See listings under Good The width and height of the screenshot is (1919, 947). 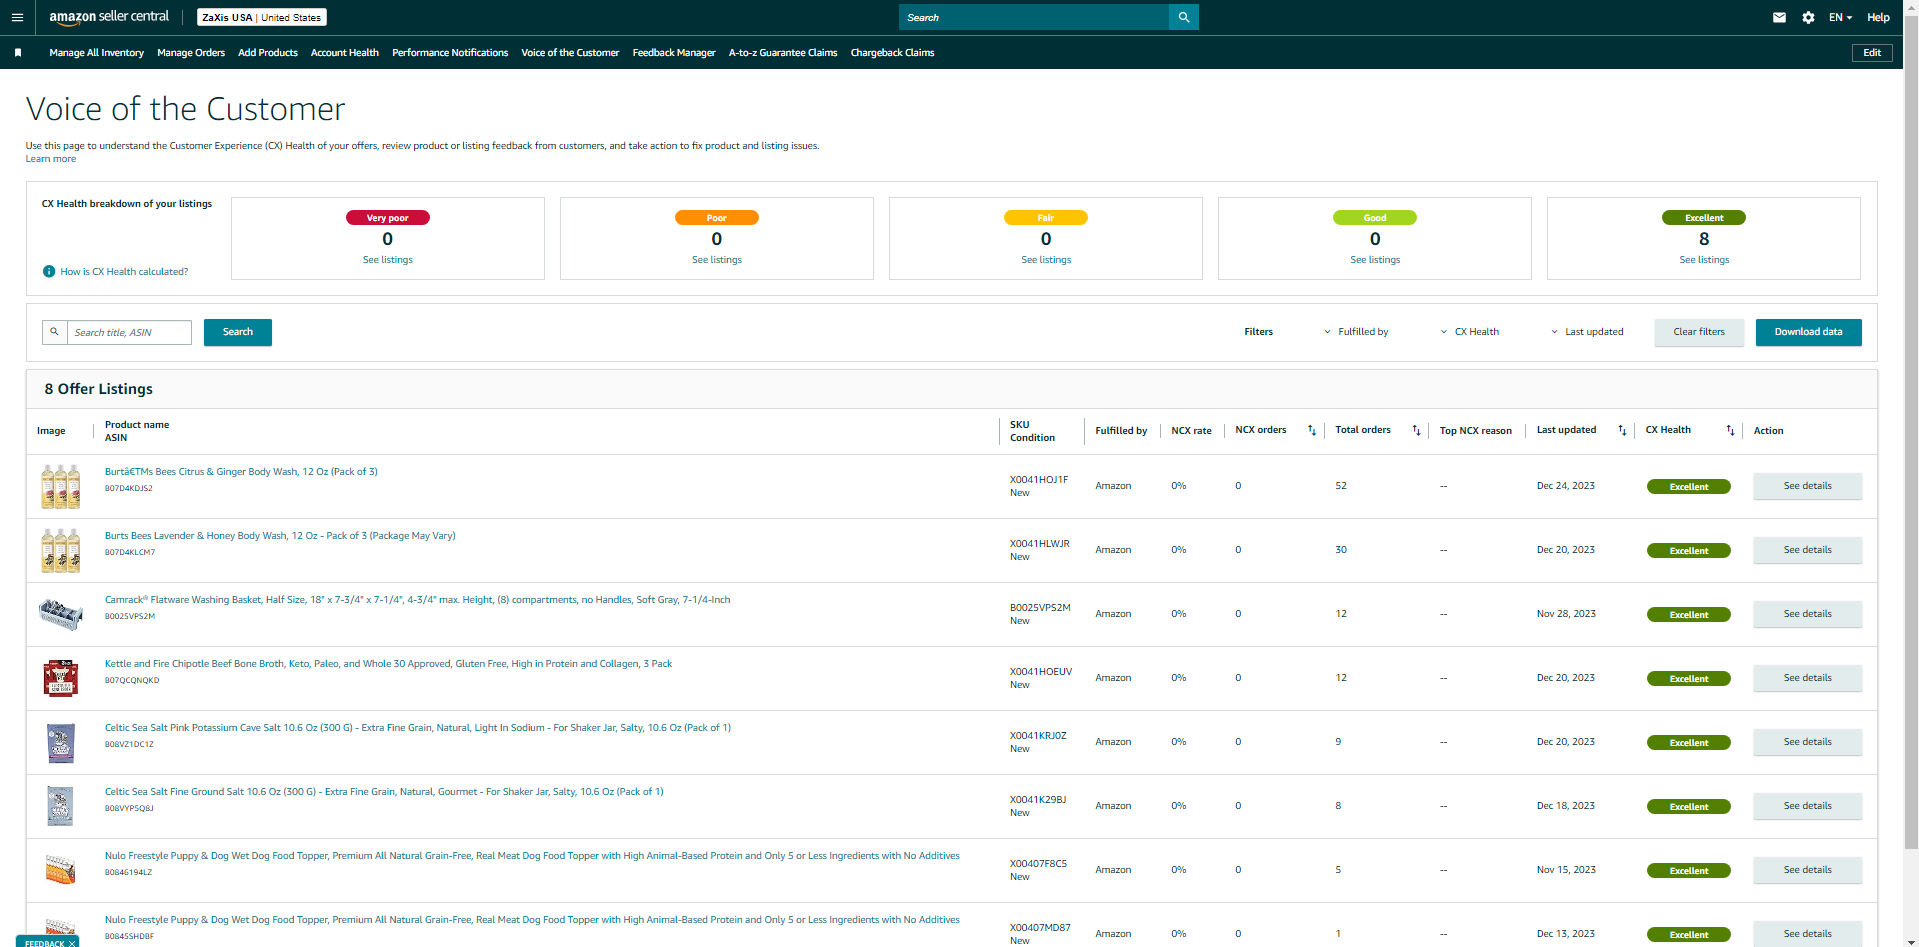coord(1375,260)
